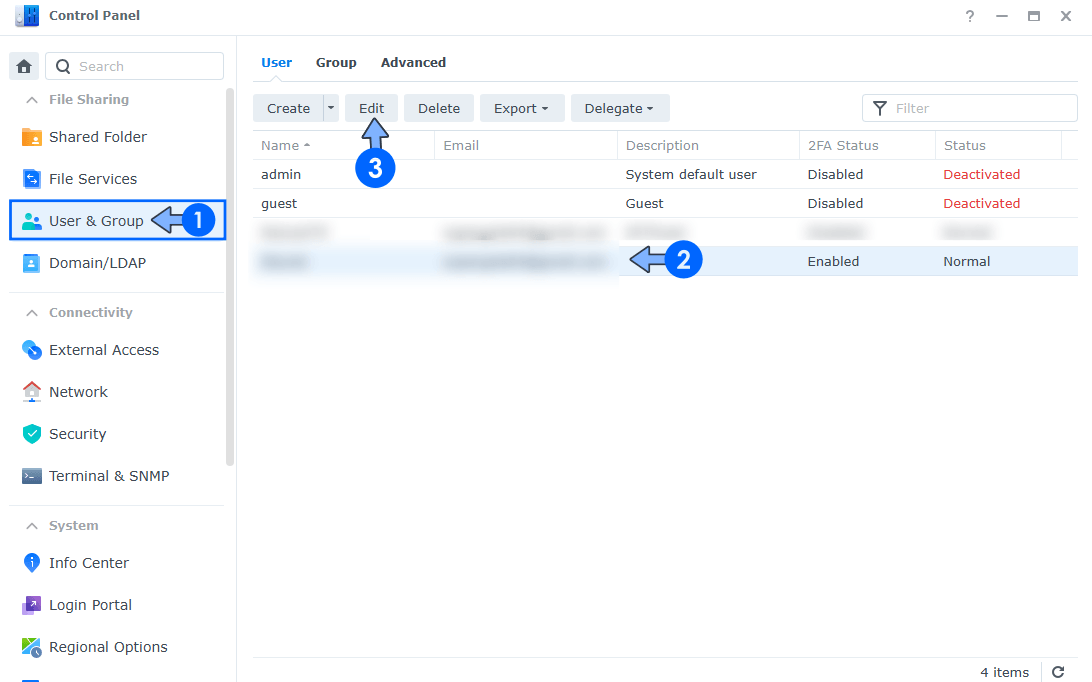Open Login Portal page
Viewport: 1092px width, 682px height.
[117, 605]
